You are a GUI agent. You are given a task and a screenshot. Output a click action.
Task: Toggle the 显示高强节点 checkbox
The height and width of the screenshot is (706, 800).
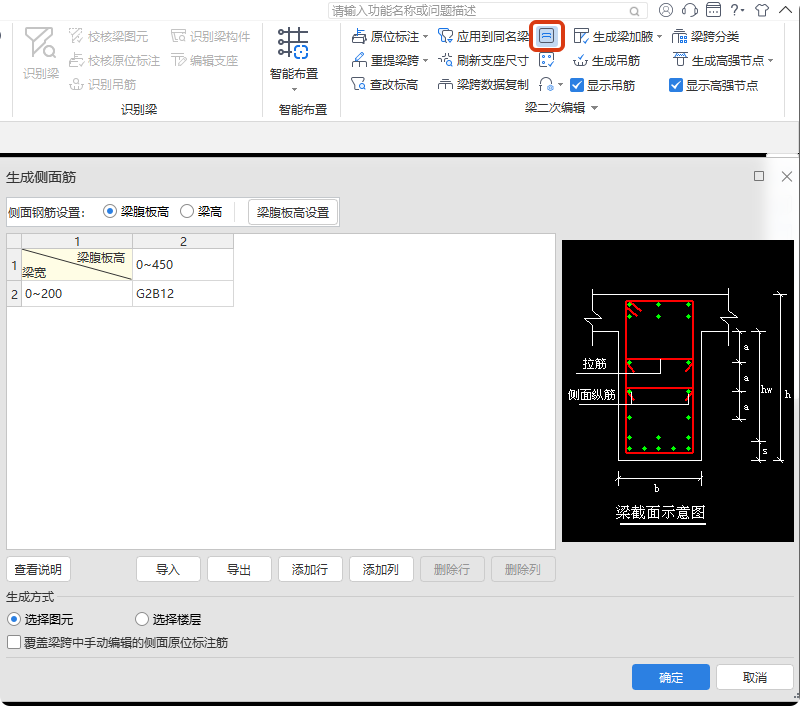click(x=676, y=85)
